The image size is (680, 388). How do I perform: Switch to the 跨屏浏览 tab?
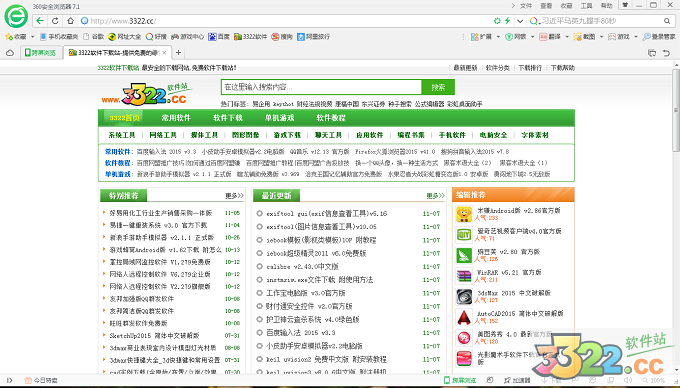click(x=41, y=53)
